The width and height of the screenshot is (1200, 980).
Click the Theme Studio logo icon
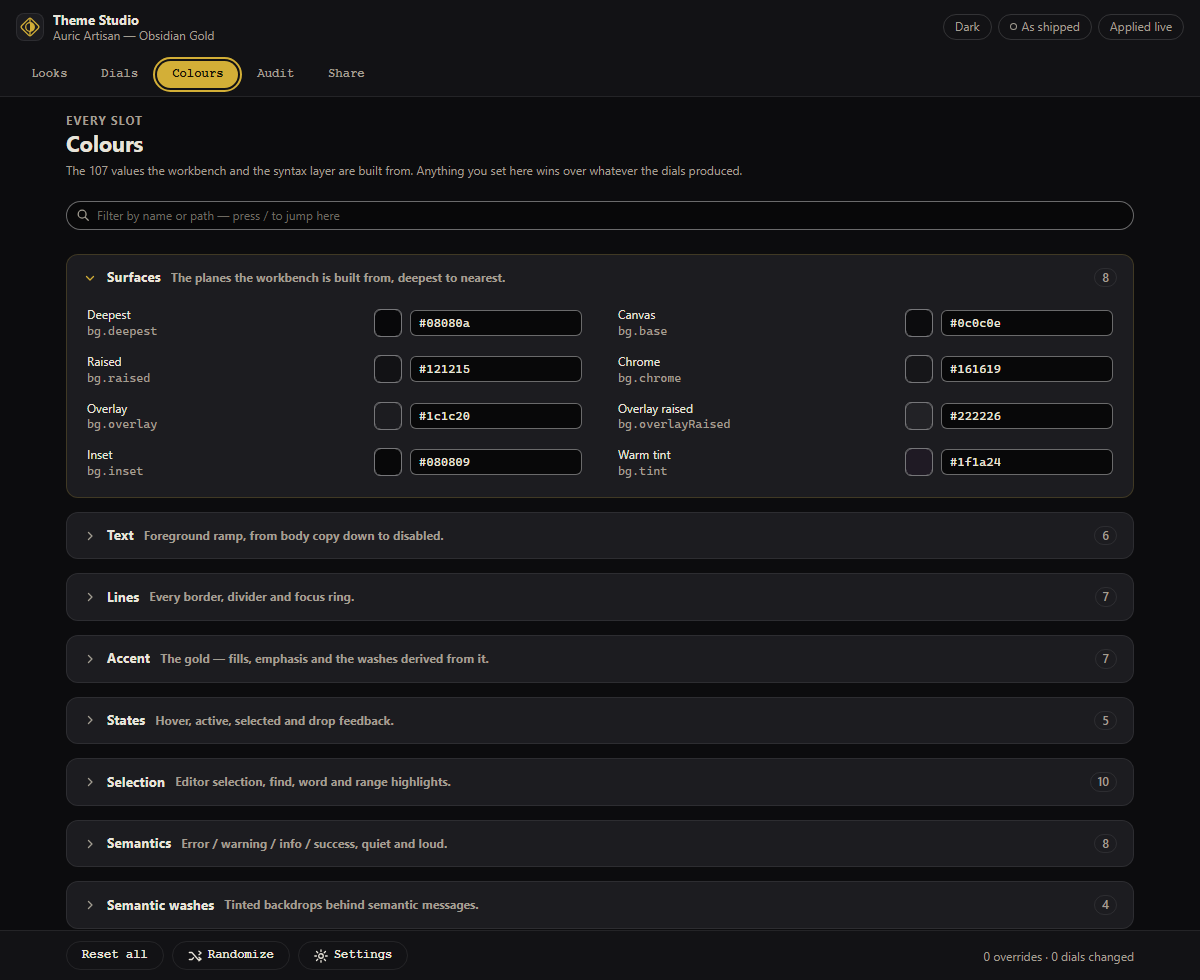click(x=30, y=27)
